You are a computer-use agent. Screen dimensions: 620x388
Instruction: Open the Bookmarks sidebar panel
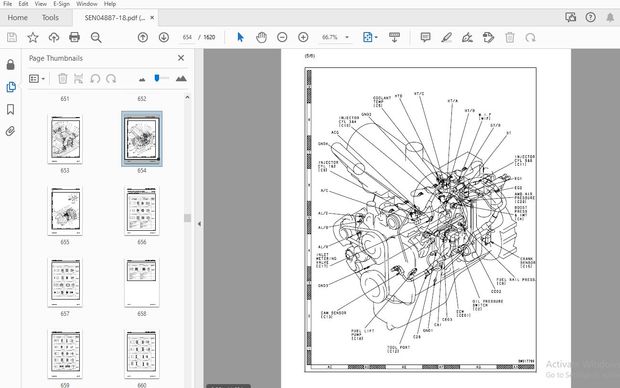tap(11, 109)
